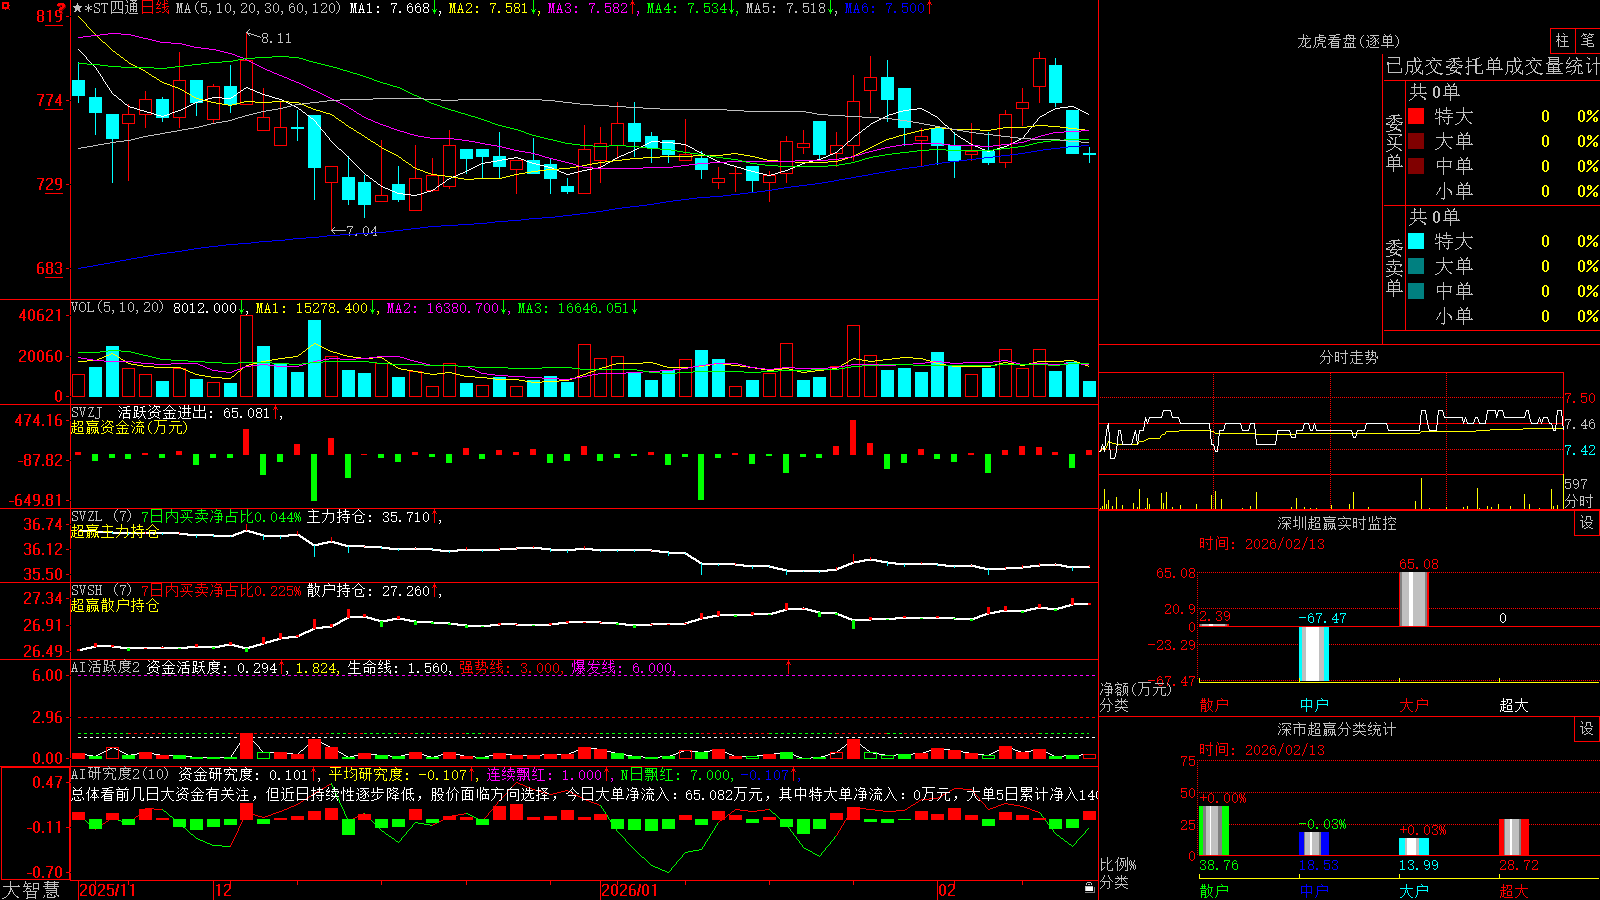The width and height of the screenshot is (1600, 900).
Task: Select the SVZJ 活跃资金进出 indicator title
Action: pos(143,412)
